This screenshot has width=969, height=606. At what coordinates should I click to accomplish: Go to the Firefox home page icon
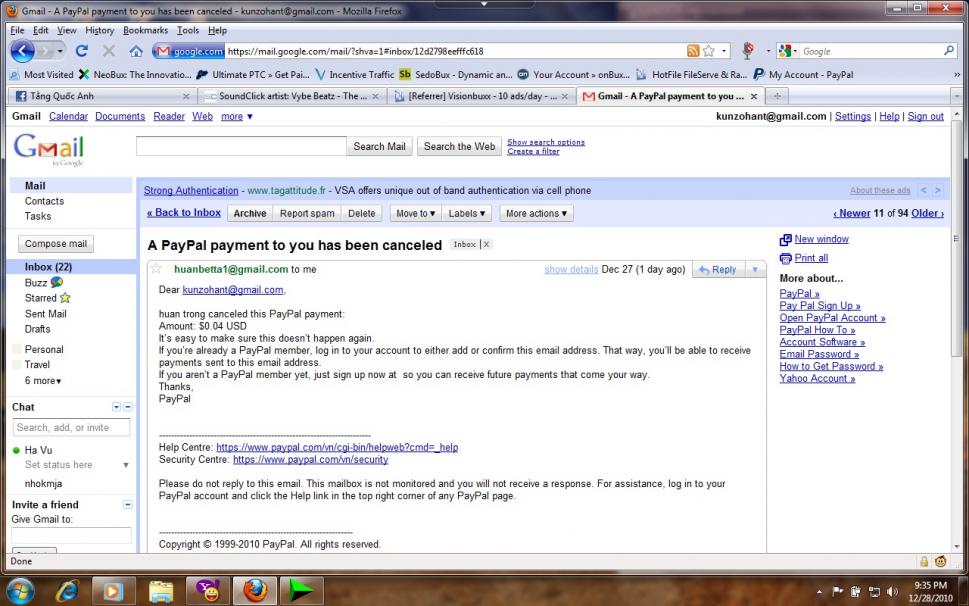[x=136, y=51]
